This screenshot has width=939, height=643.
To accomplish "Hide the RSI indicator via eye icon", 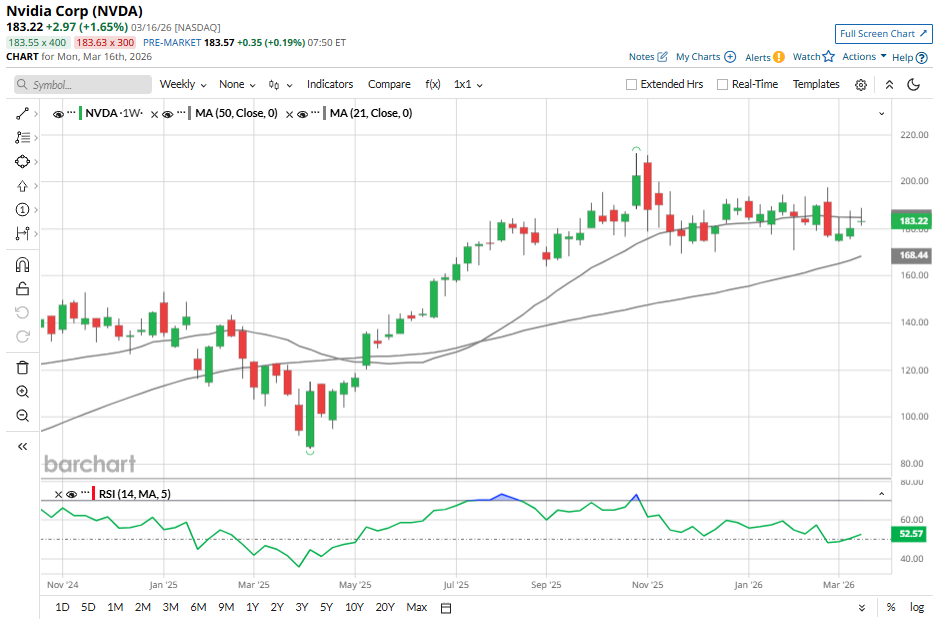I will (x=71, y=494).
